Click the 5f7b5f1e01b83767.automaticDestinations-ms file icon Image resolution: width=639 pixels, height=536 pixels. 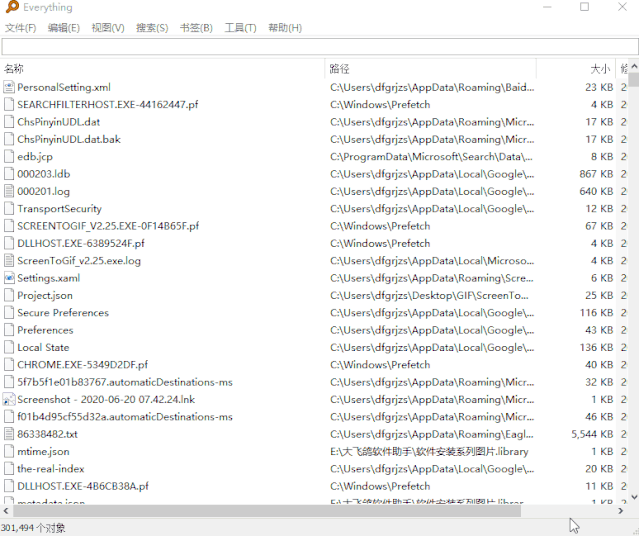tap(9, 382)
